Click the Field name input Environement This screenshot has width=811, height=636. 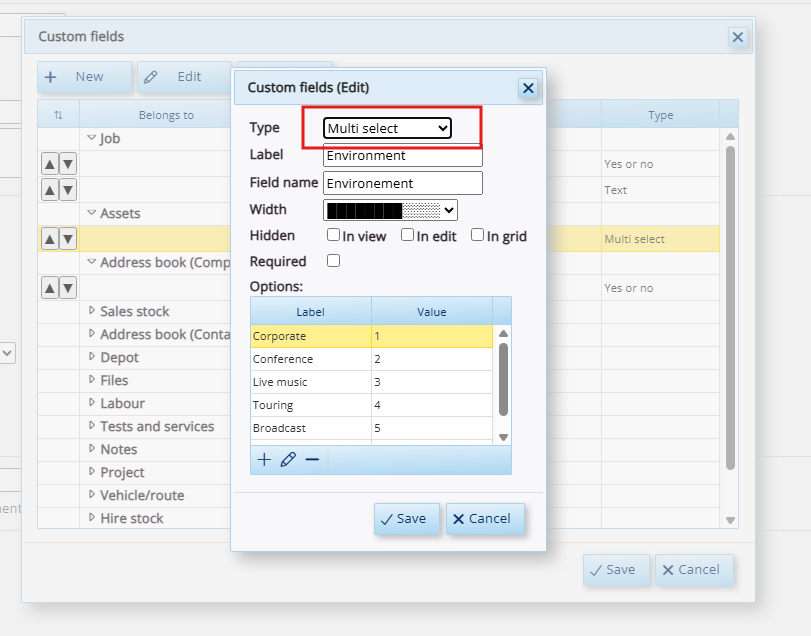click(x=403, y=183)
